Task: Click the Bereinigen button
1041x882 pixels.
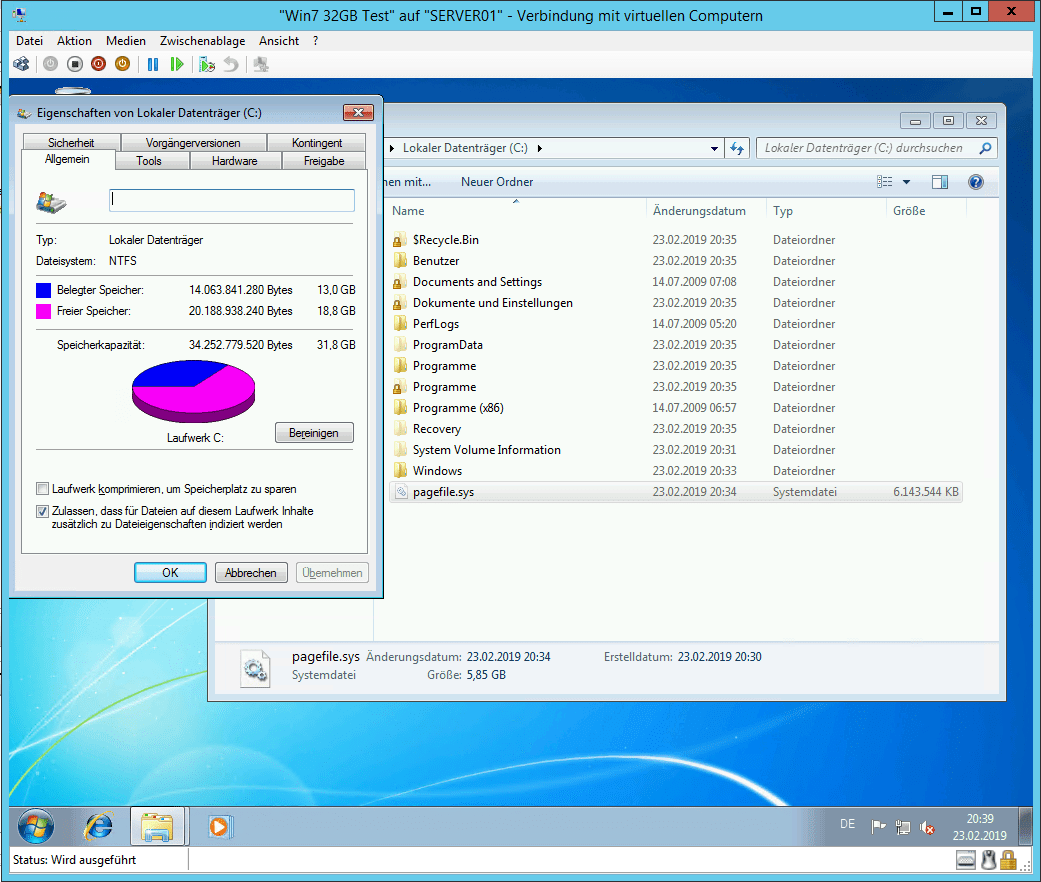Action: click(314, 433)
